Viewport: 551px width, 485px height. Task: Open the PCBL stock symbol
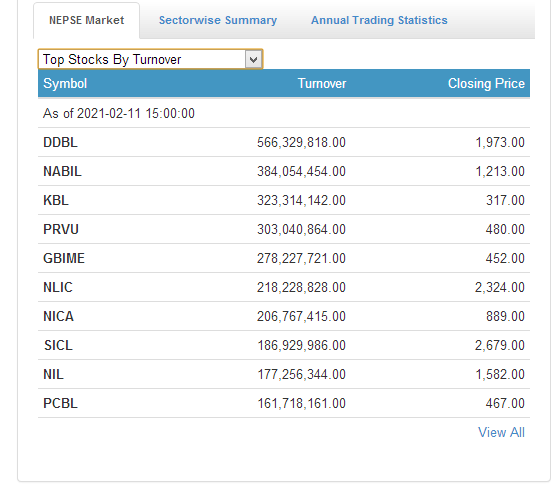coord(60,403)
